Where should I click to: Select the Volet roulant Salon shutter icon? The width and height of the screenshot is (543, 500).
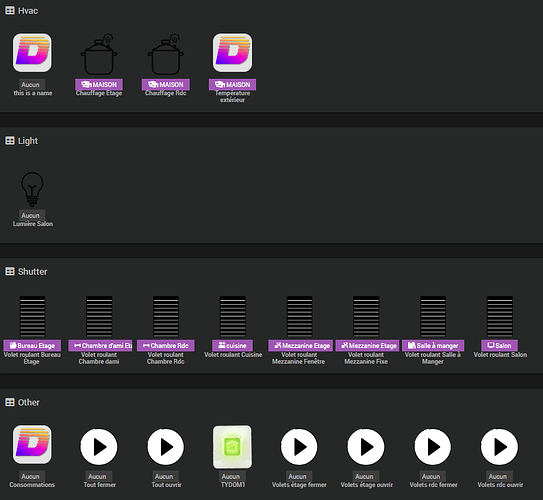coord(500,316)
